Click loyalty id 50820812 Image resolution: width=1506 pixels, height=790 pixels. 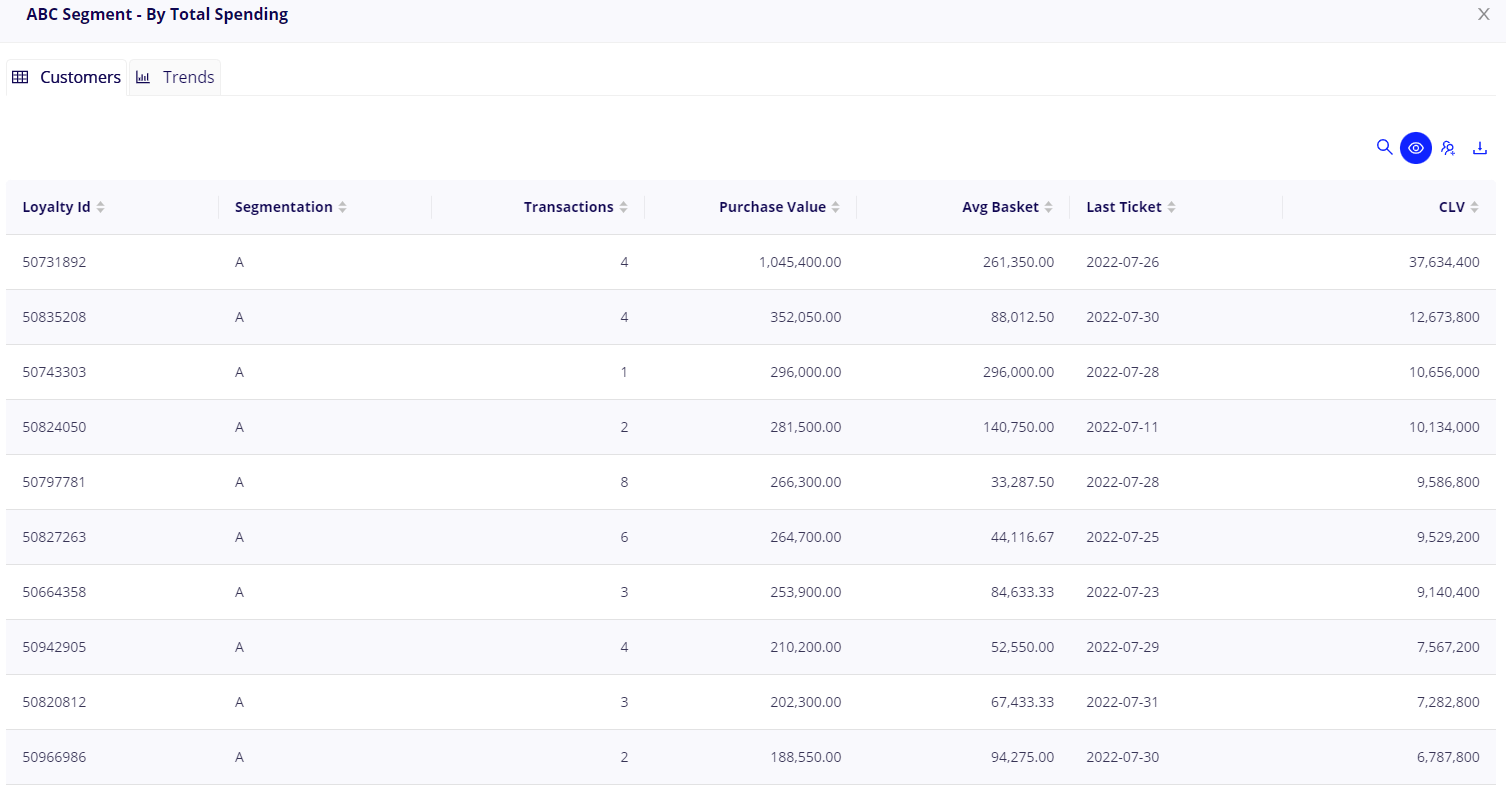point(54,702)
